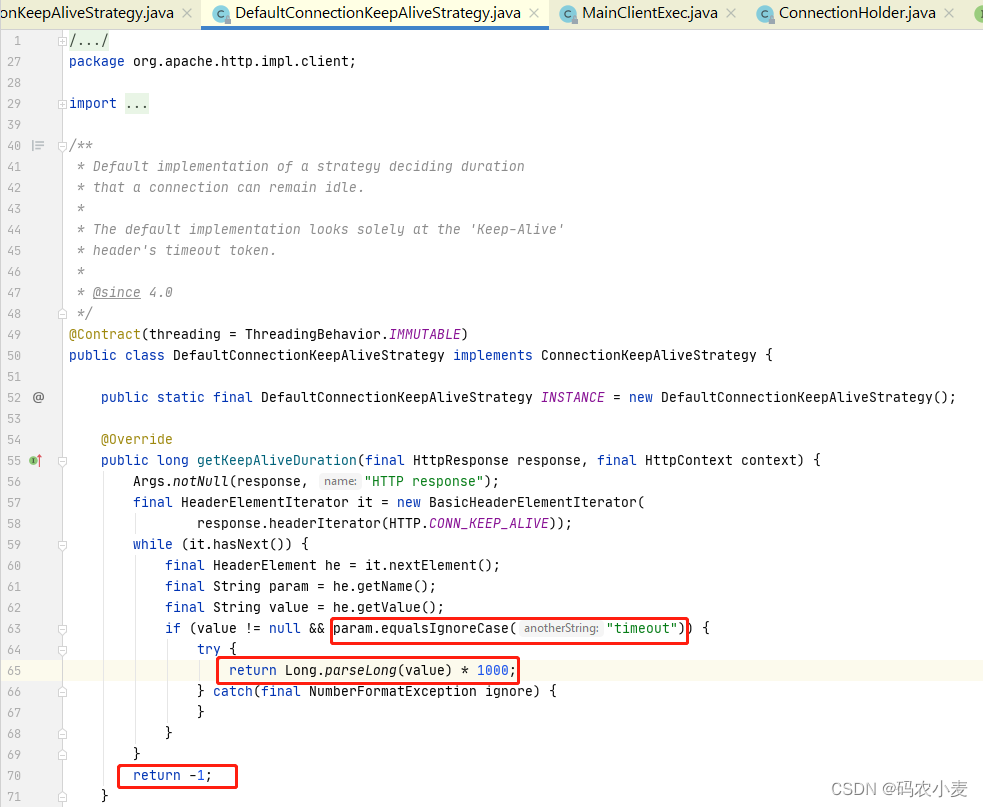Click the anotherString parameter hint
983x807 pixels.
point(561,628)
